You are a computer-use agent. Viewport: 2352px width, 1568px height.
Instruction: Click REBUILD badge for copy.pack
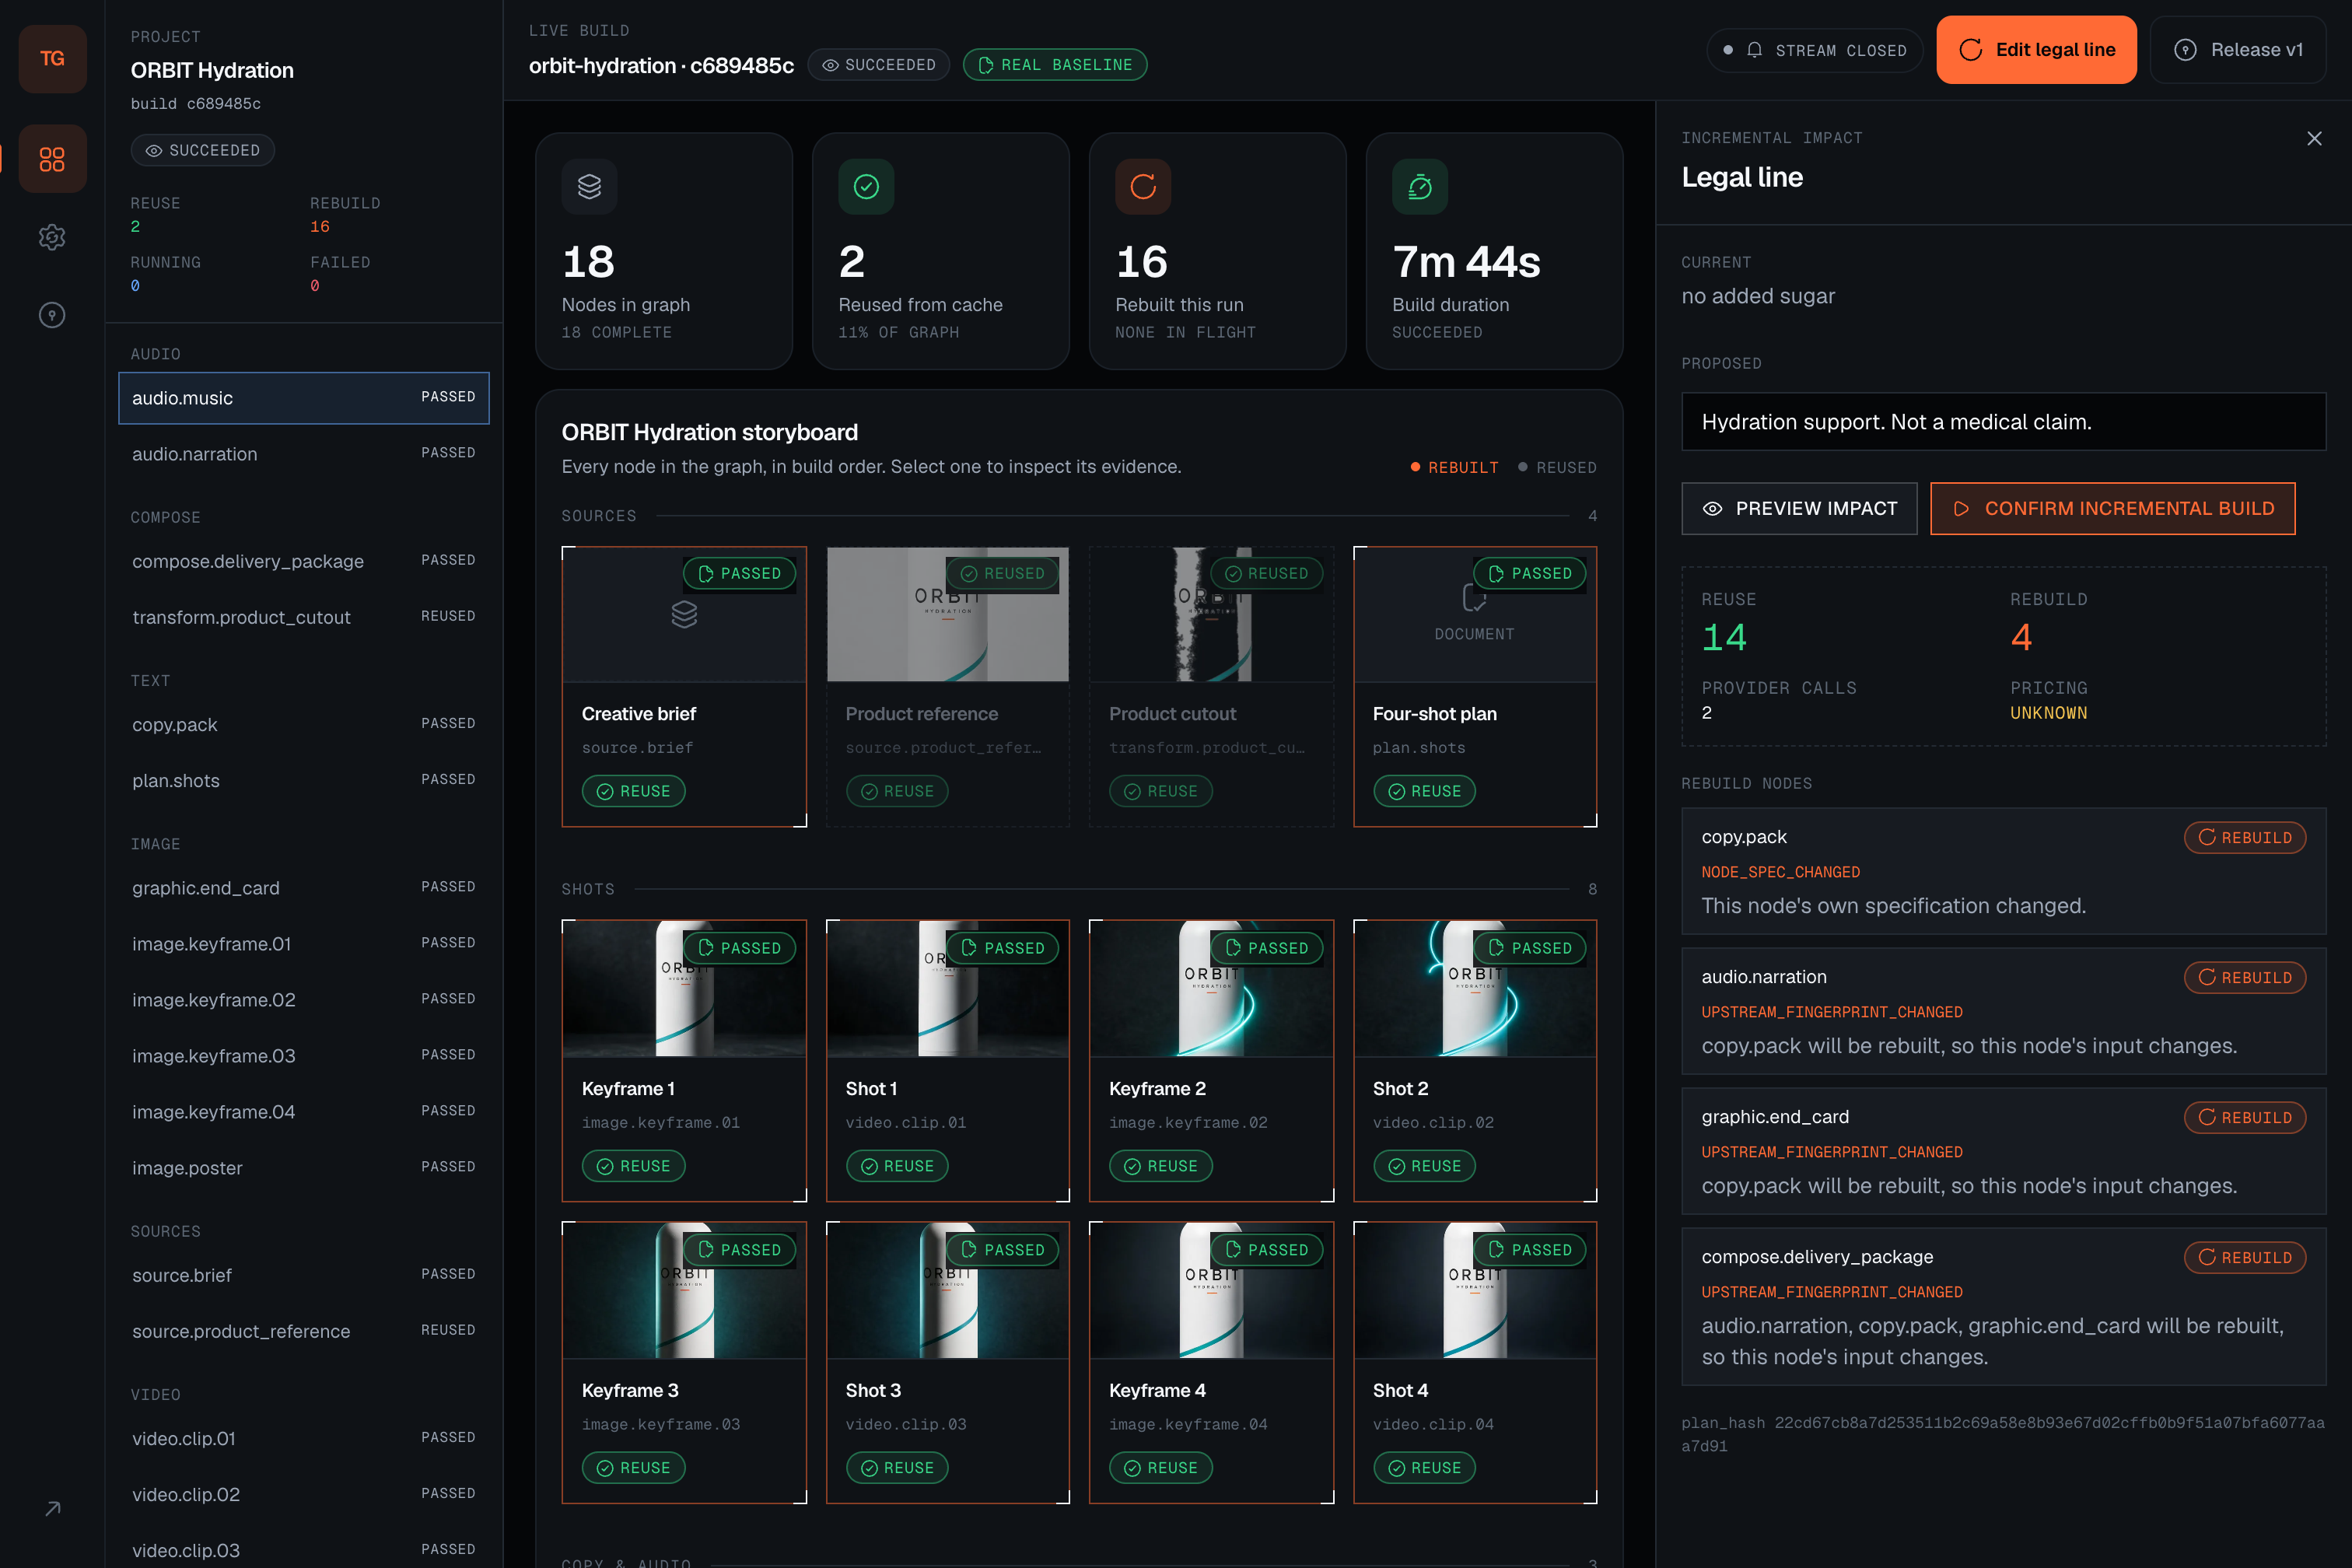2245,838
